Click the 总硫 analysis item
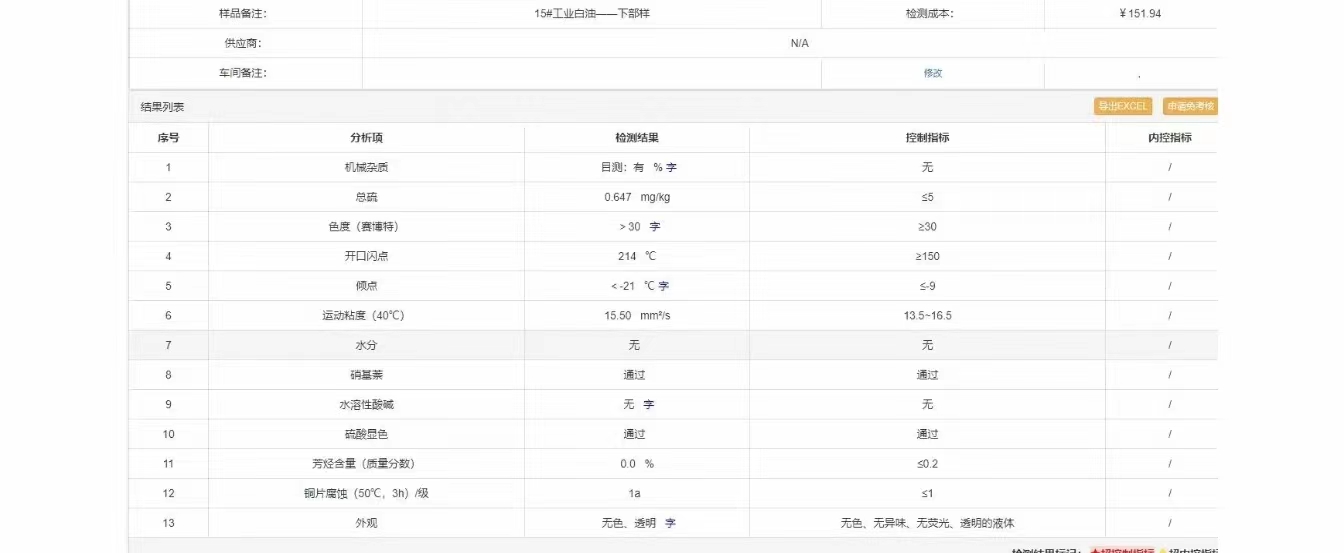 pos(366,197)
